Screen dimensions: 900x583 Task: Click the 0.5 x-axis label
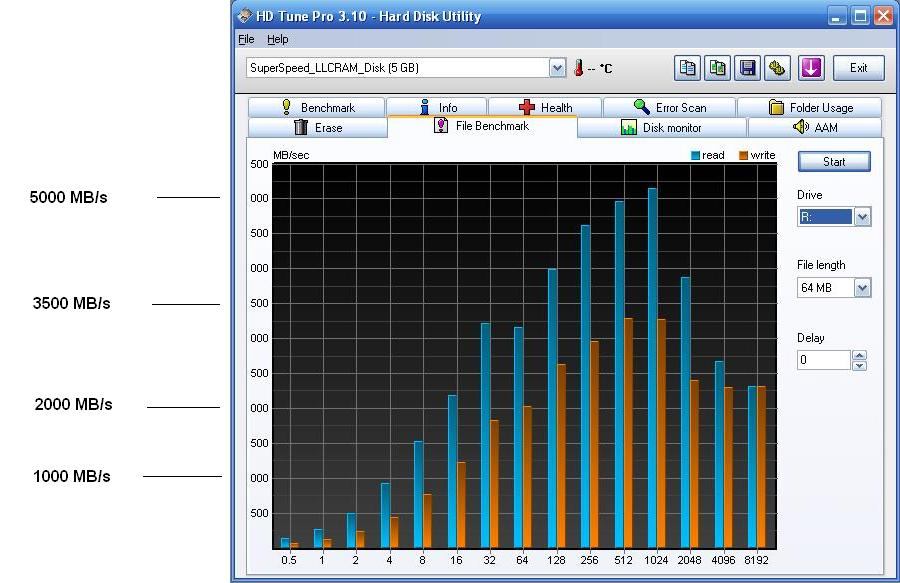tap(289, 560)
